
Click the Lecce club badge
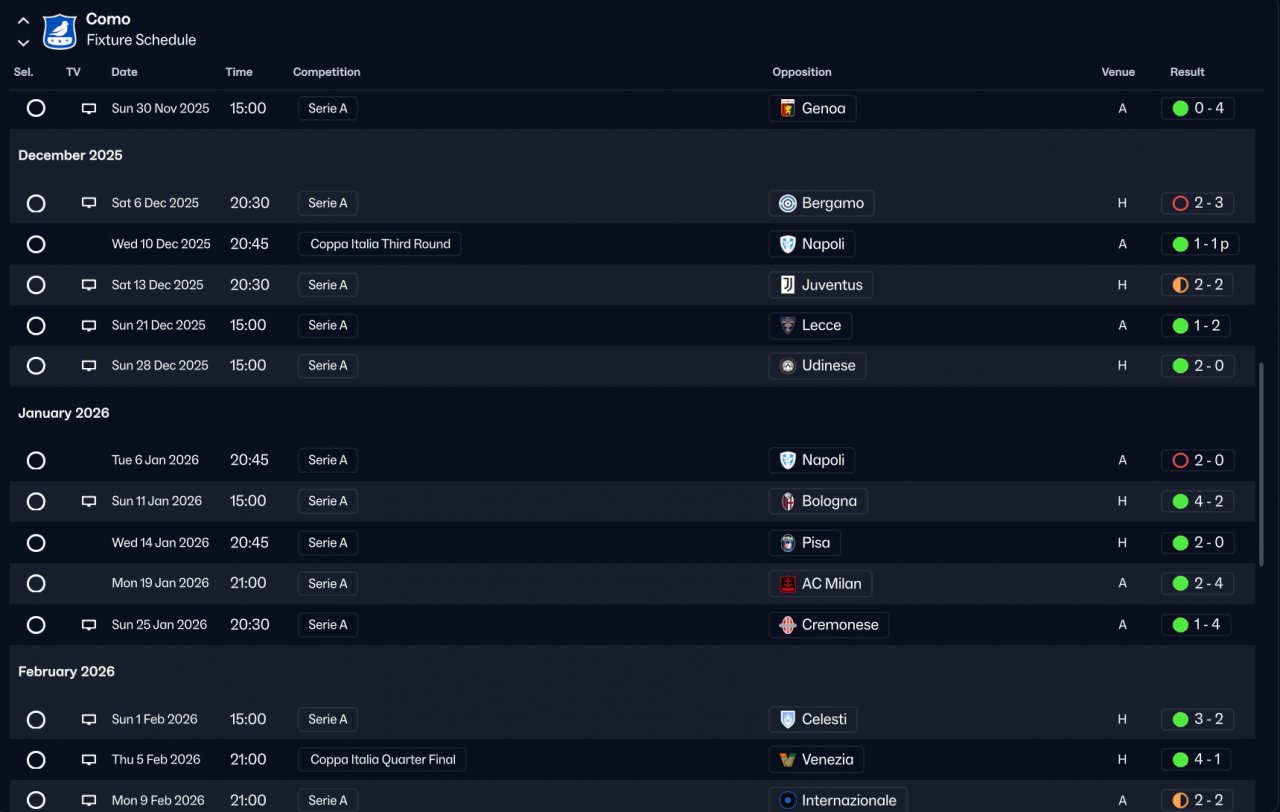(788, 325)
